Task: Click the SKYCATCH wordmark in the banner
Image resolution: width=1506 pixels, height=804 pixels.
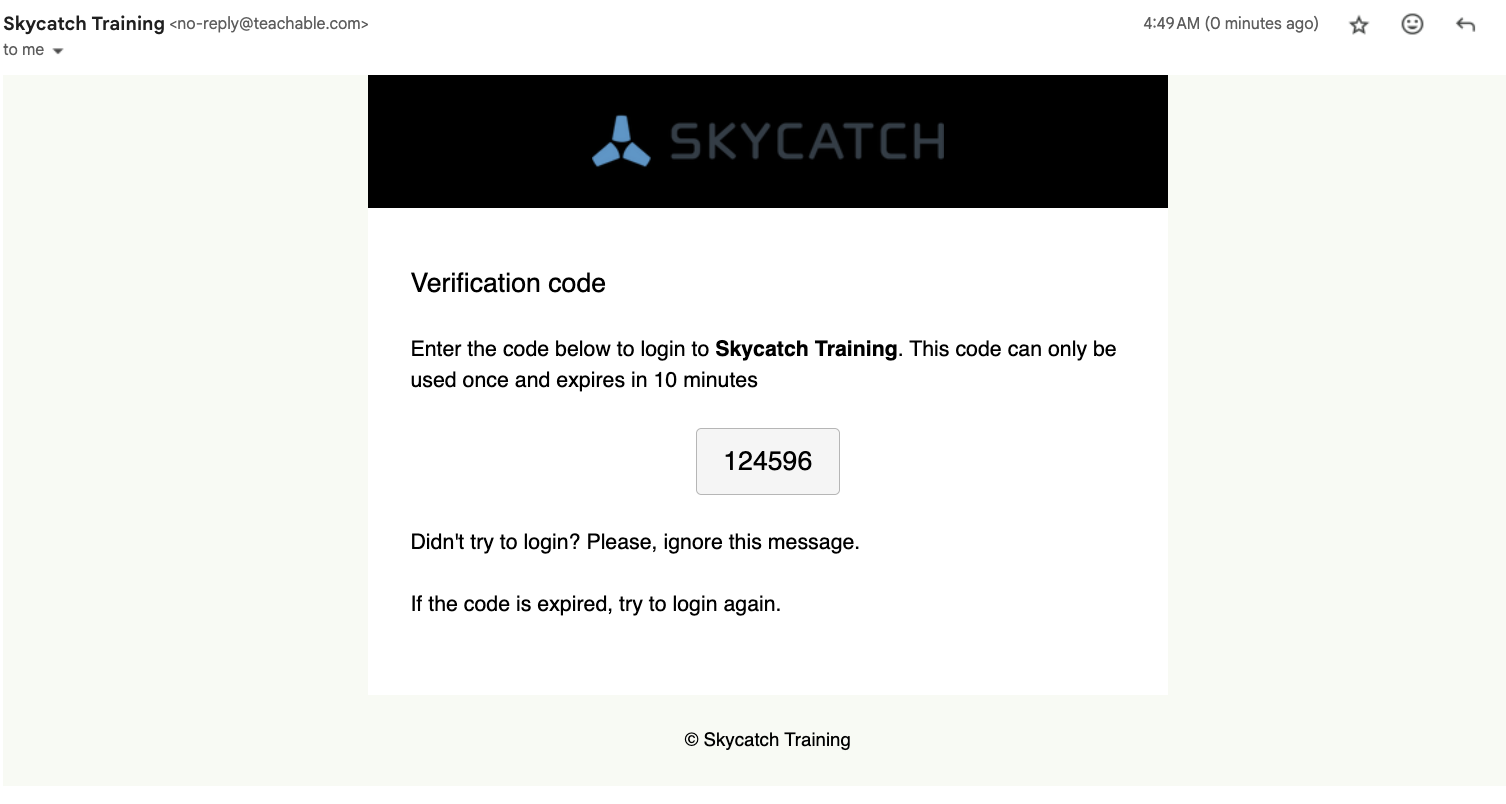Action: click(807, 141)
